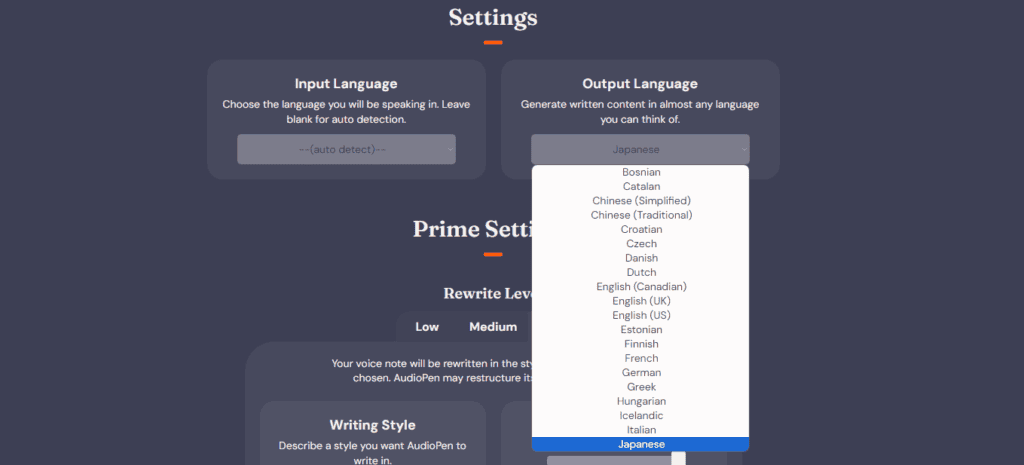Select highlighted Japanese option
The height and width of the screenshot is (465, 1024).
point(641,445)
